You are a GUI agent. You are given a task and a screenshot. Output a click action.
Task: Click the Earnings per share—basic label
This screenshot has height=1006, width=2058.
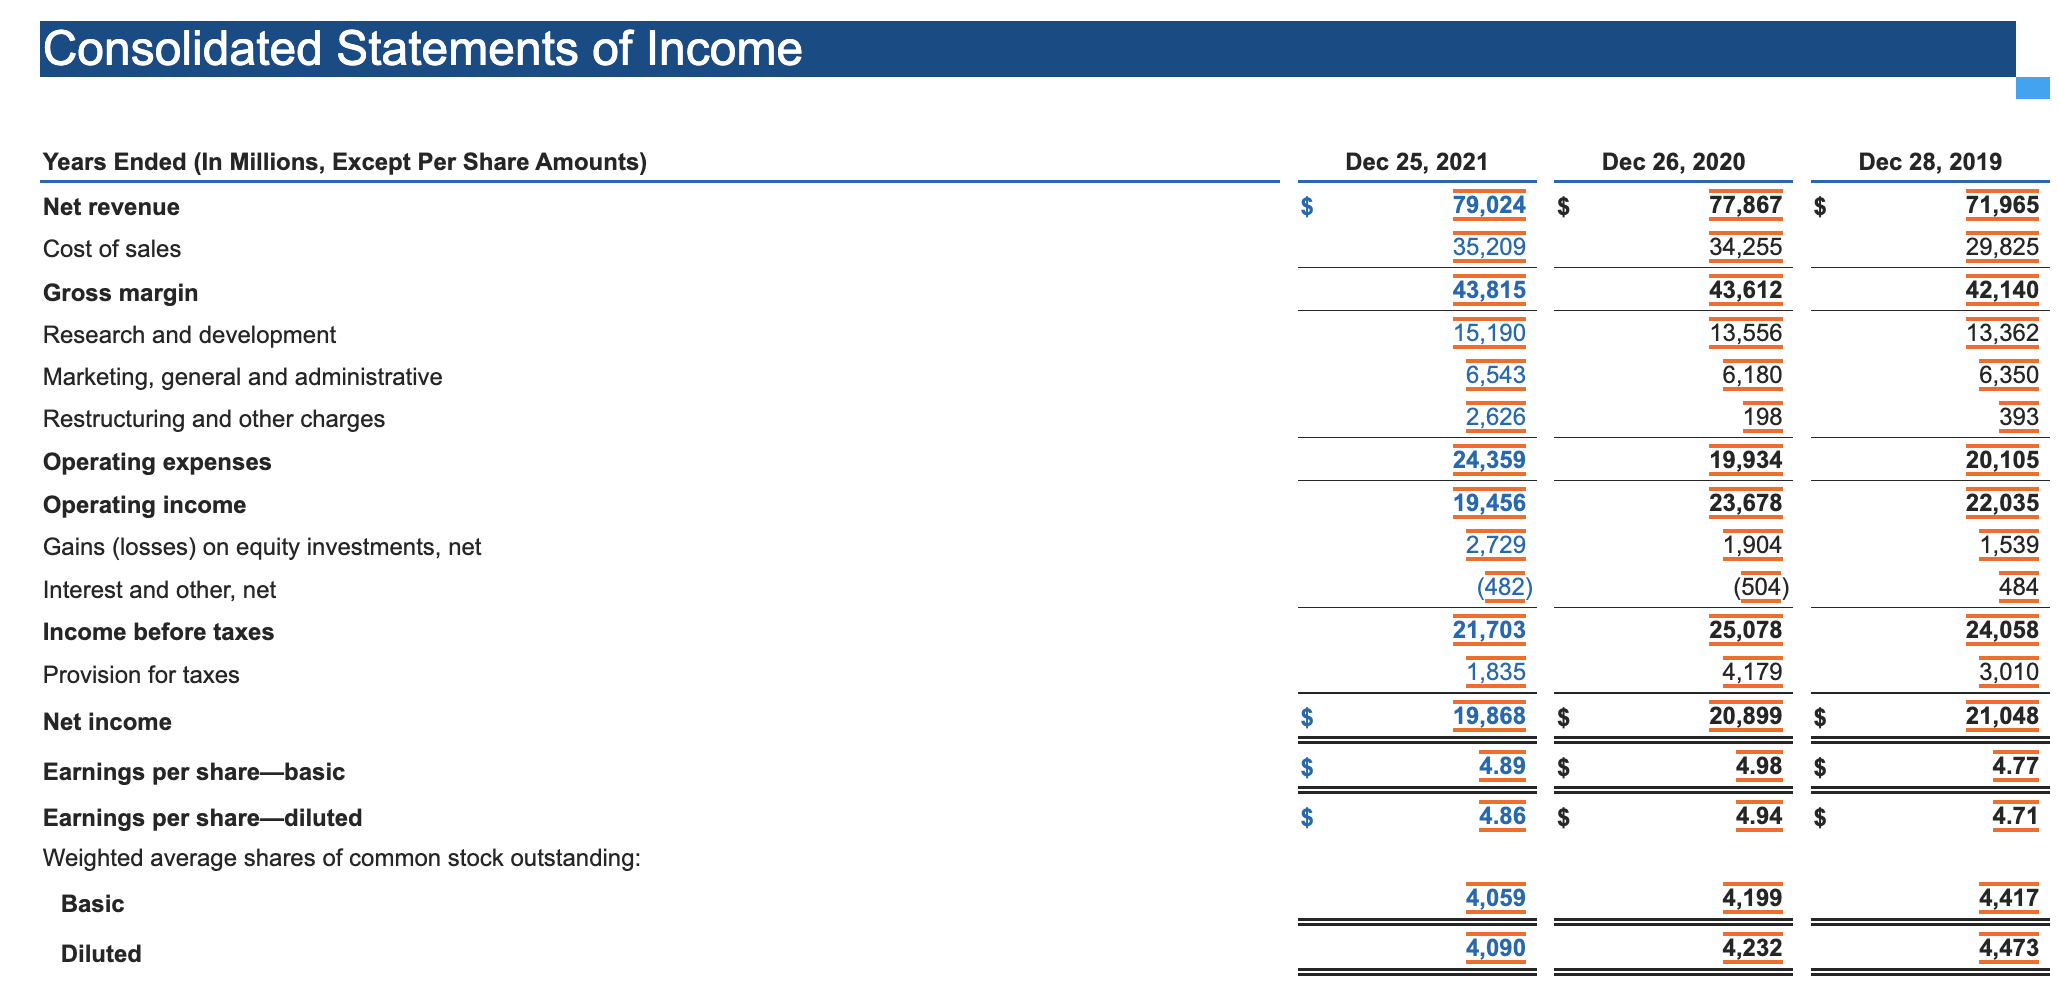pos(194,771)
